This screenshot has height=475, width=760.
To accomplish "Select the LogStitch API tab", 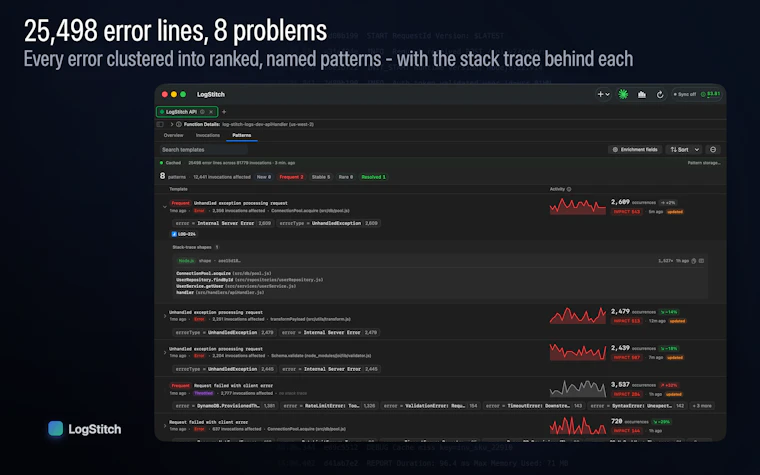I will point(187,112).
